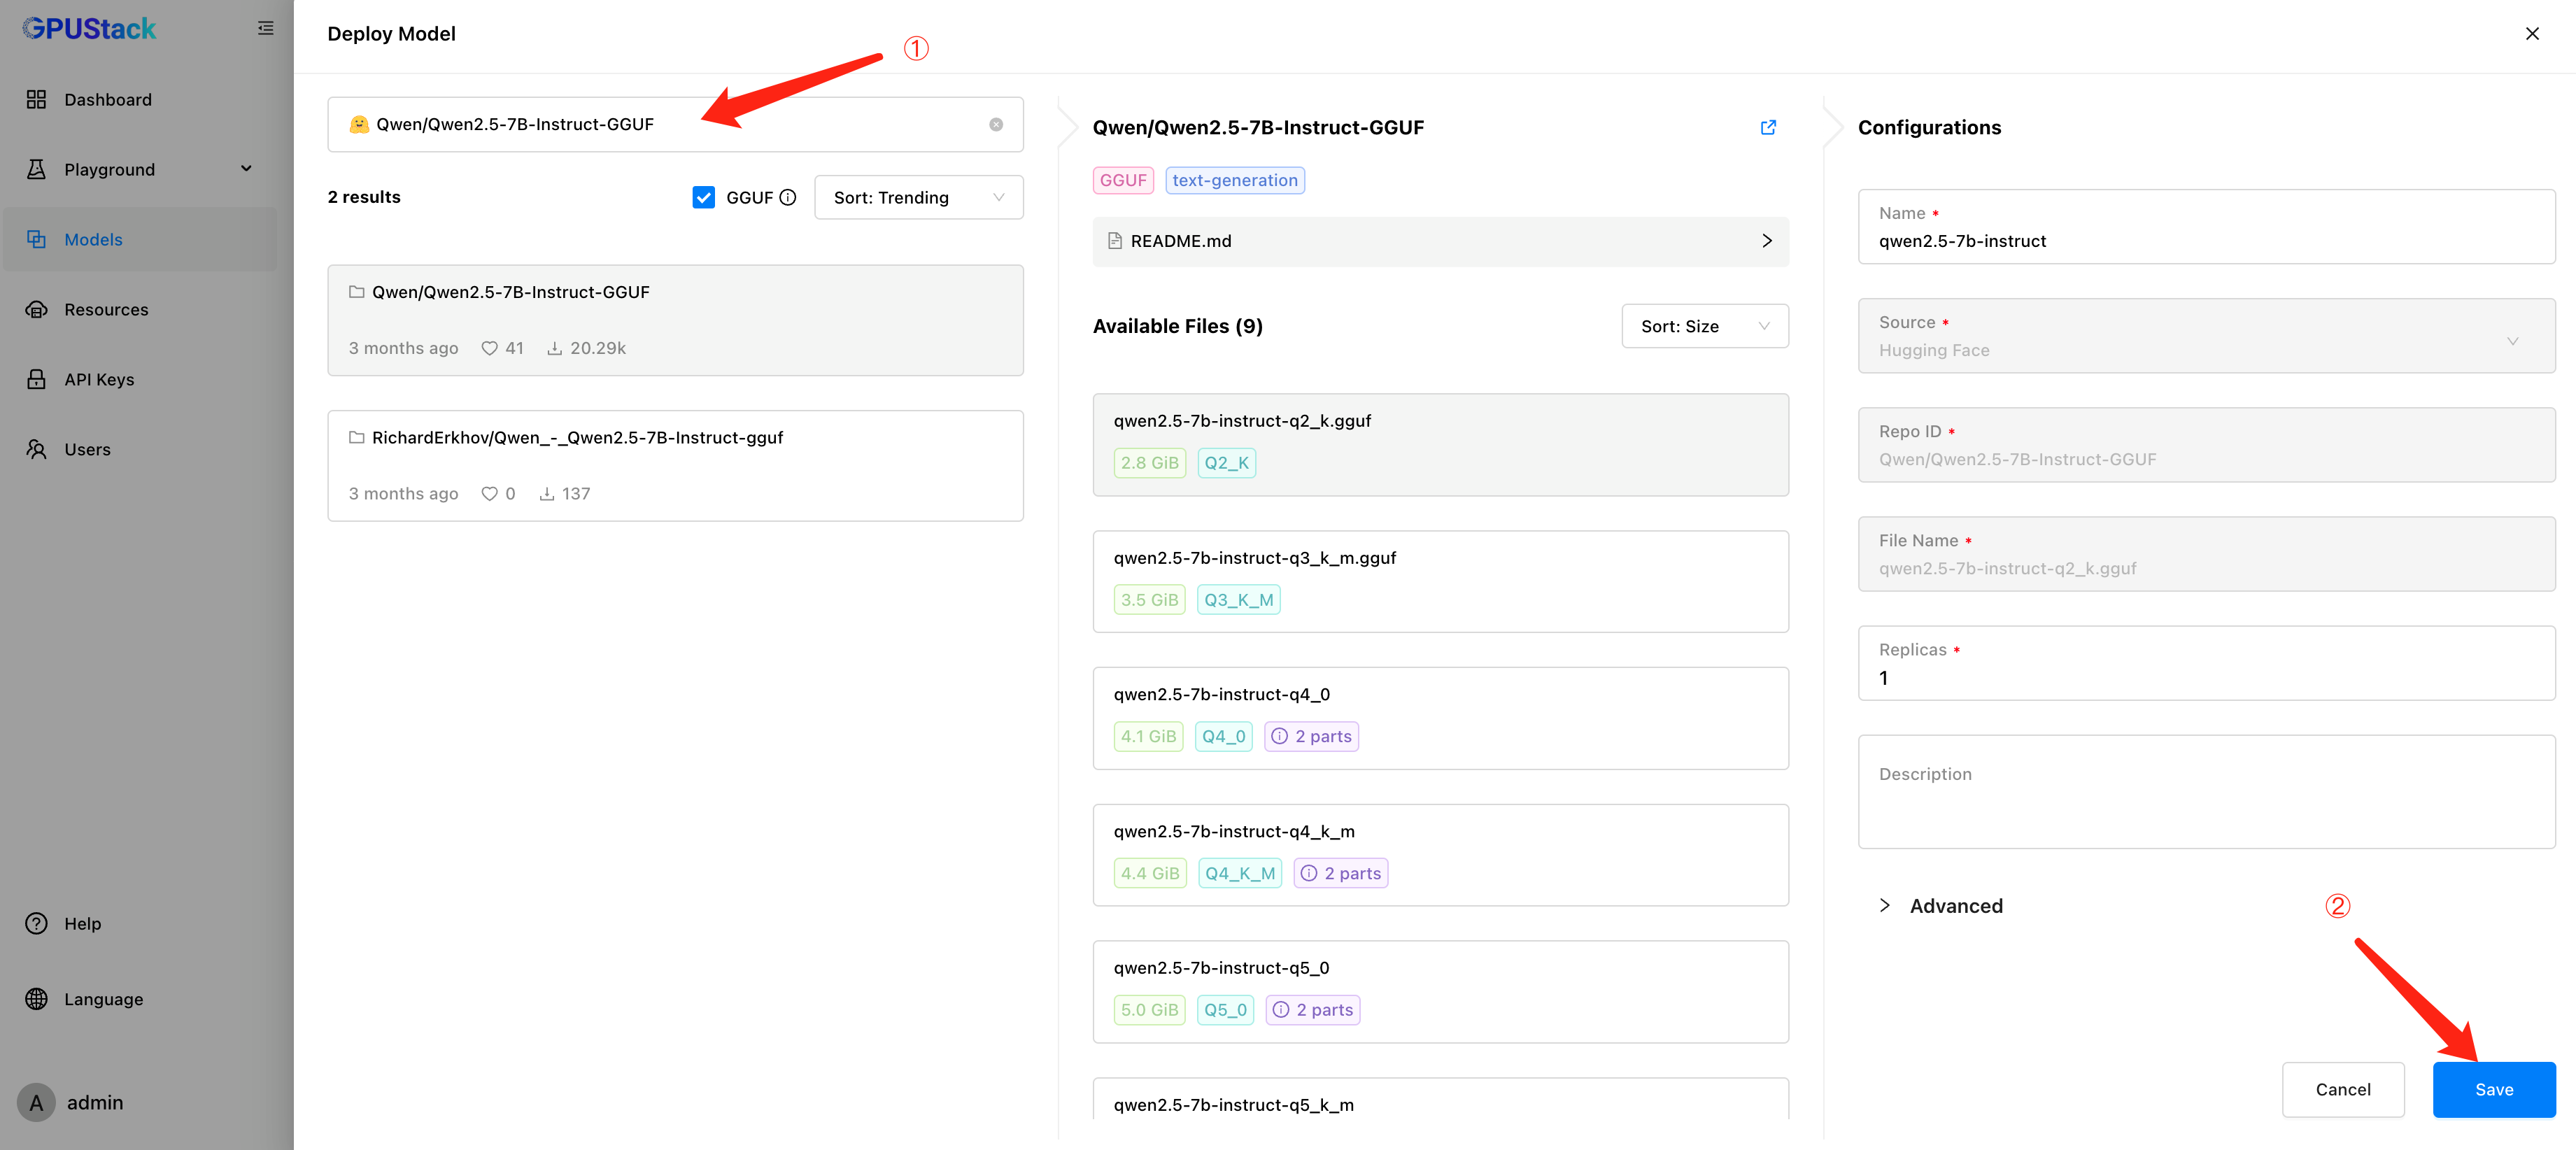Click heart icon showing 0 likes
The image size is (2576, 1150).
click(x=489, y=493)
